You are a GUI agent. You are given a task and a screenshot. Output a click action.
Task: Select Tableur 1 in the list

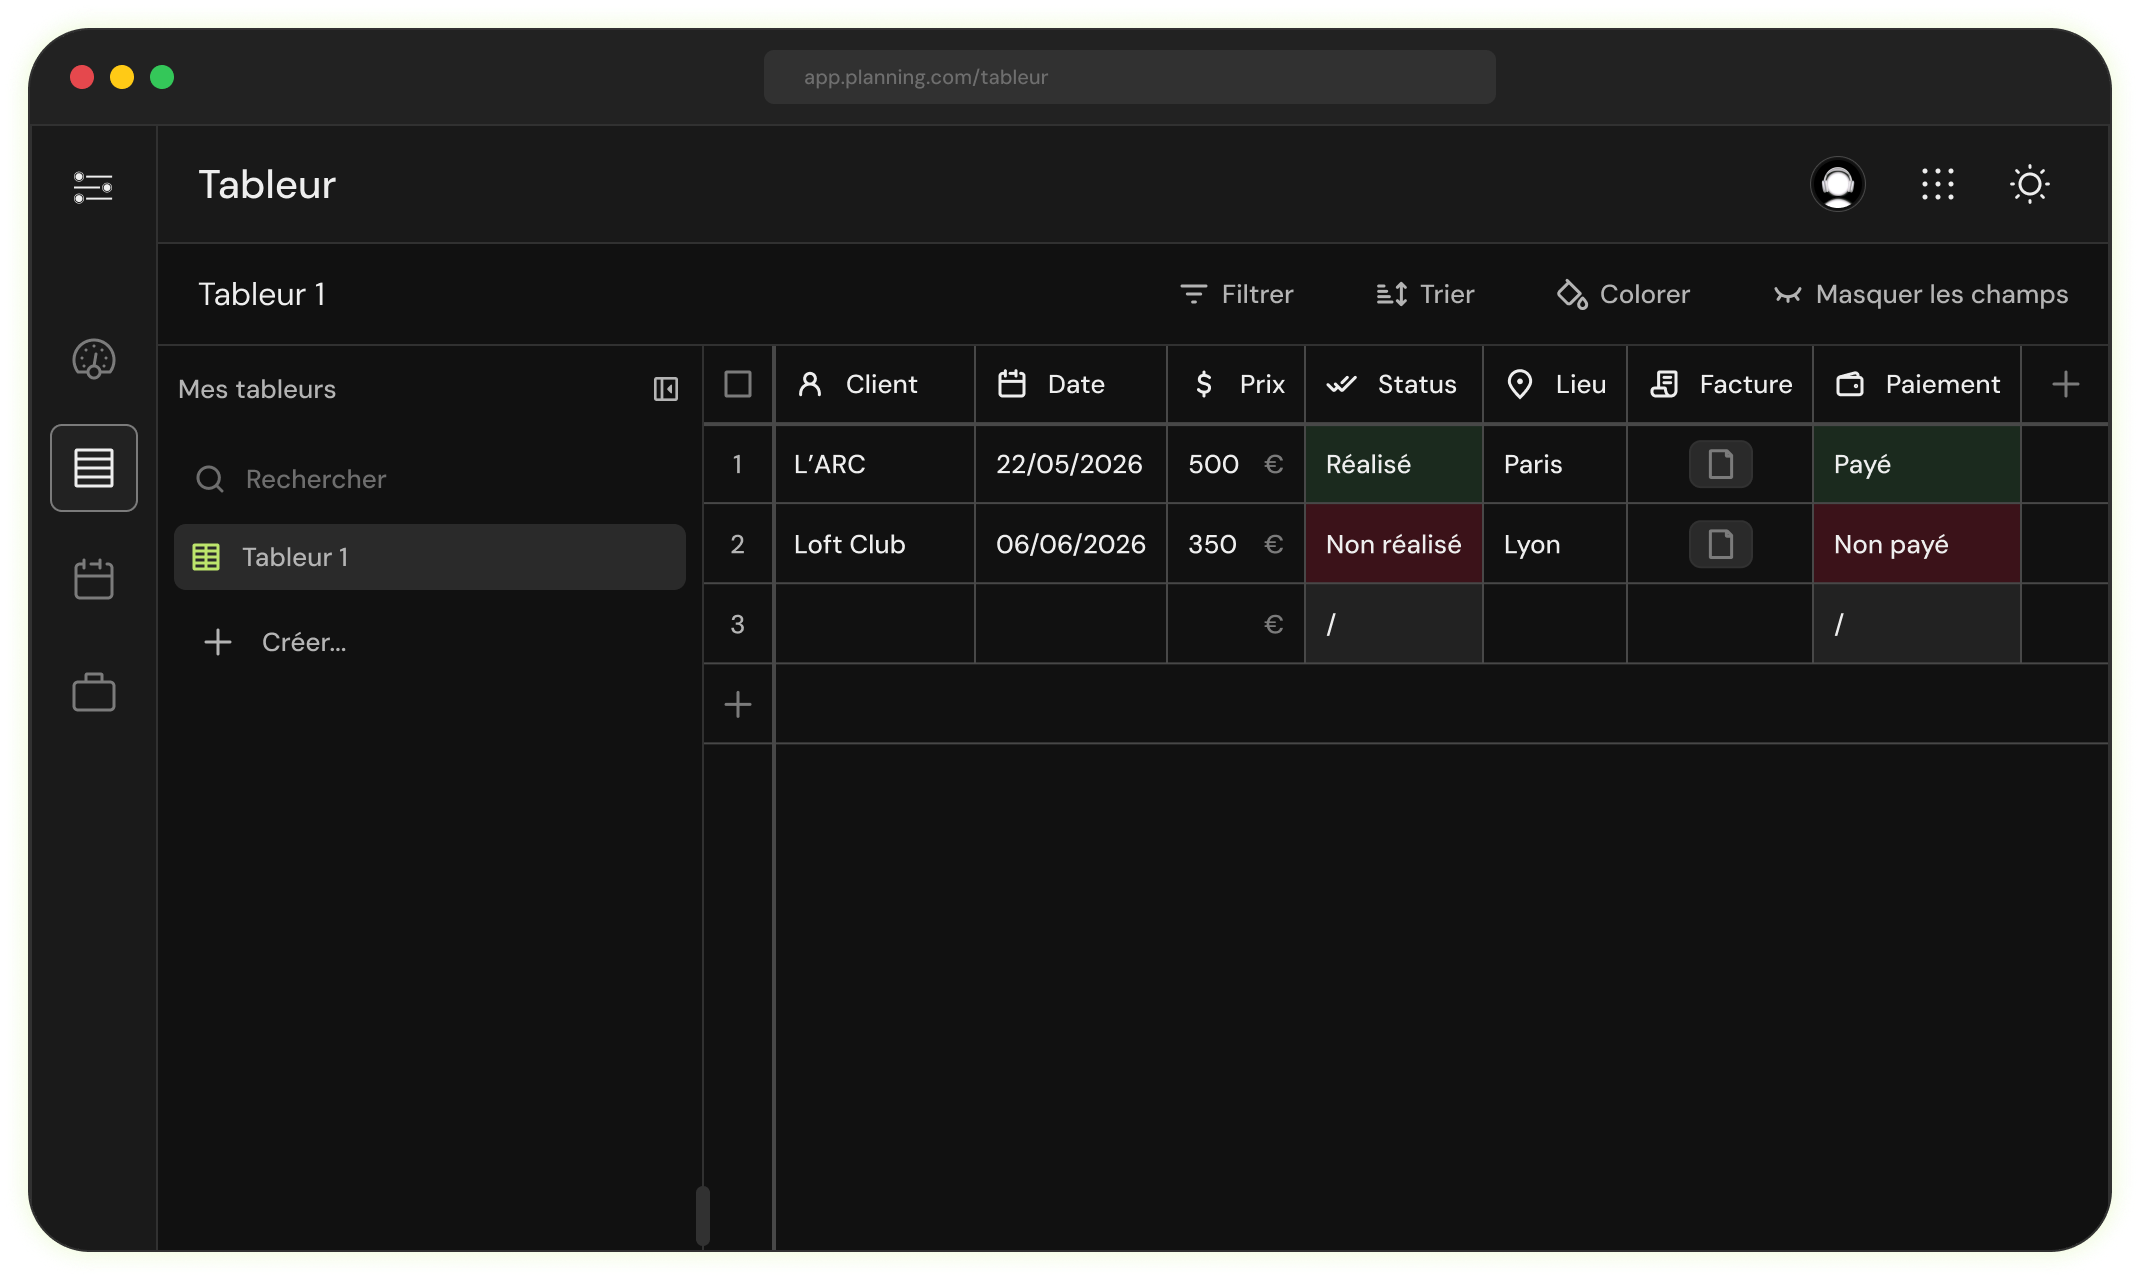click(x=430, y=557)
